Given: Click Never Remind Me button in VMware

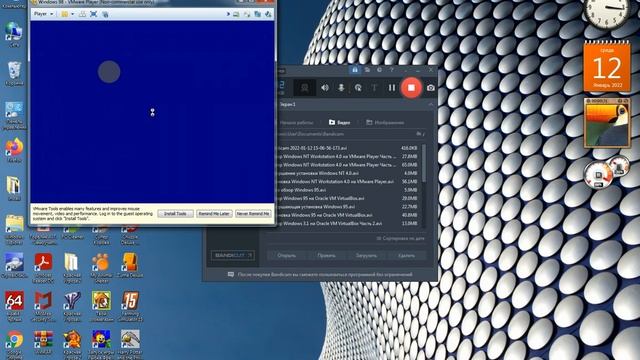Looking at the screenshot, I should [x=253, y=213].
